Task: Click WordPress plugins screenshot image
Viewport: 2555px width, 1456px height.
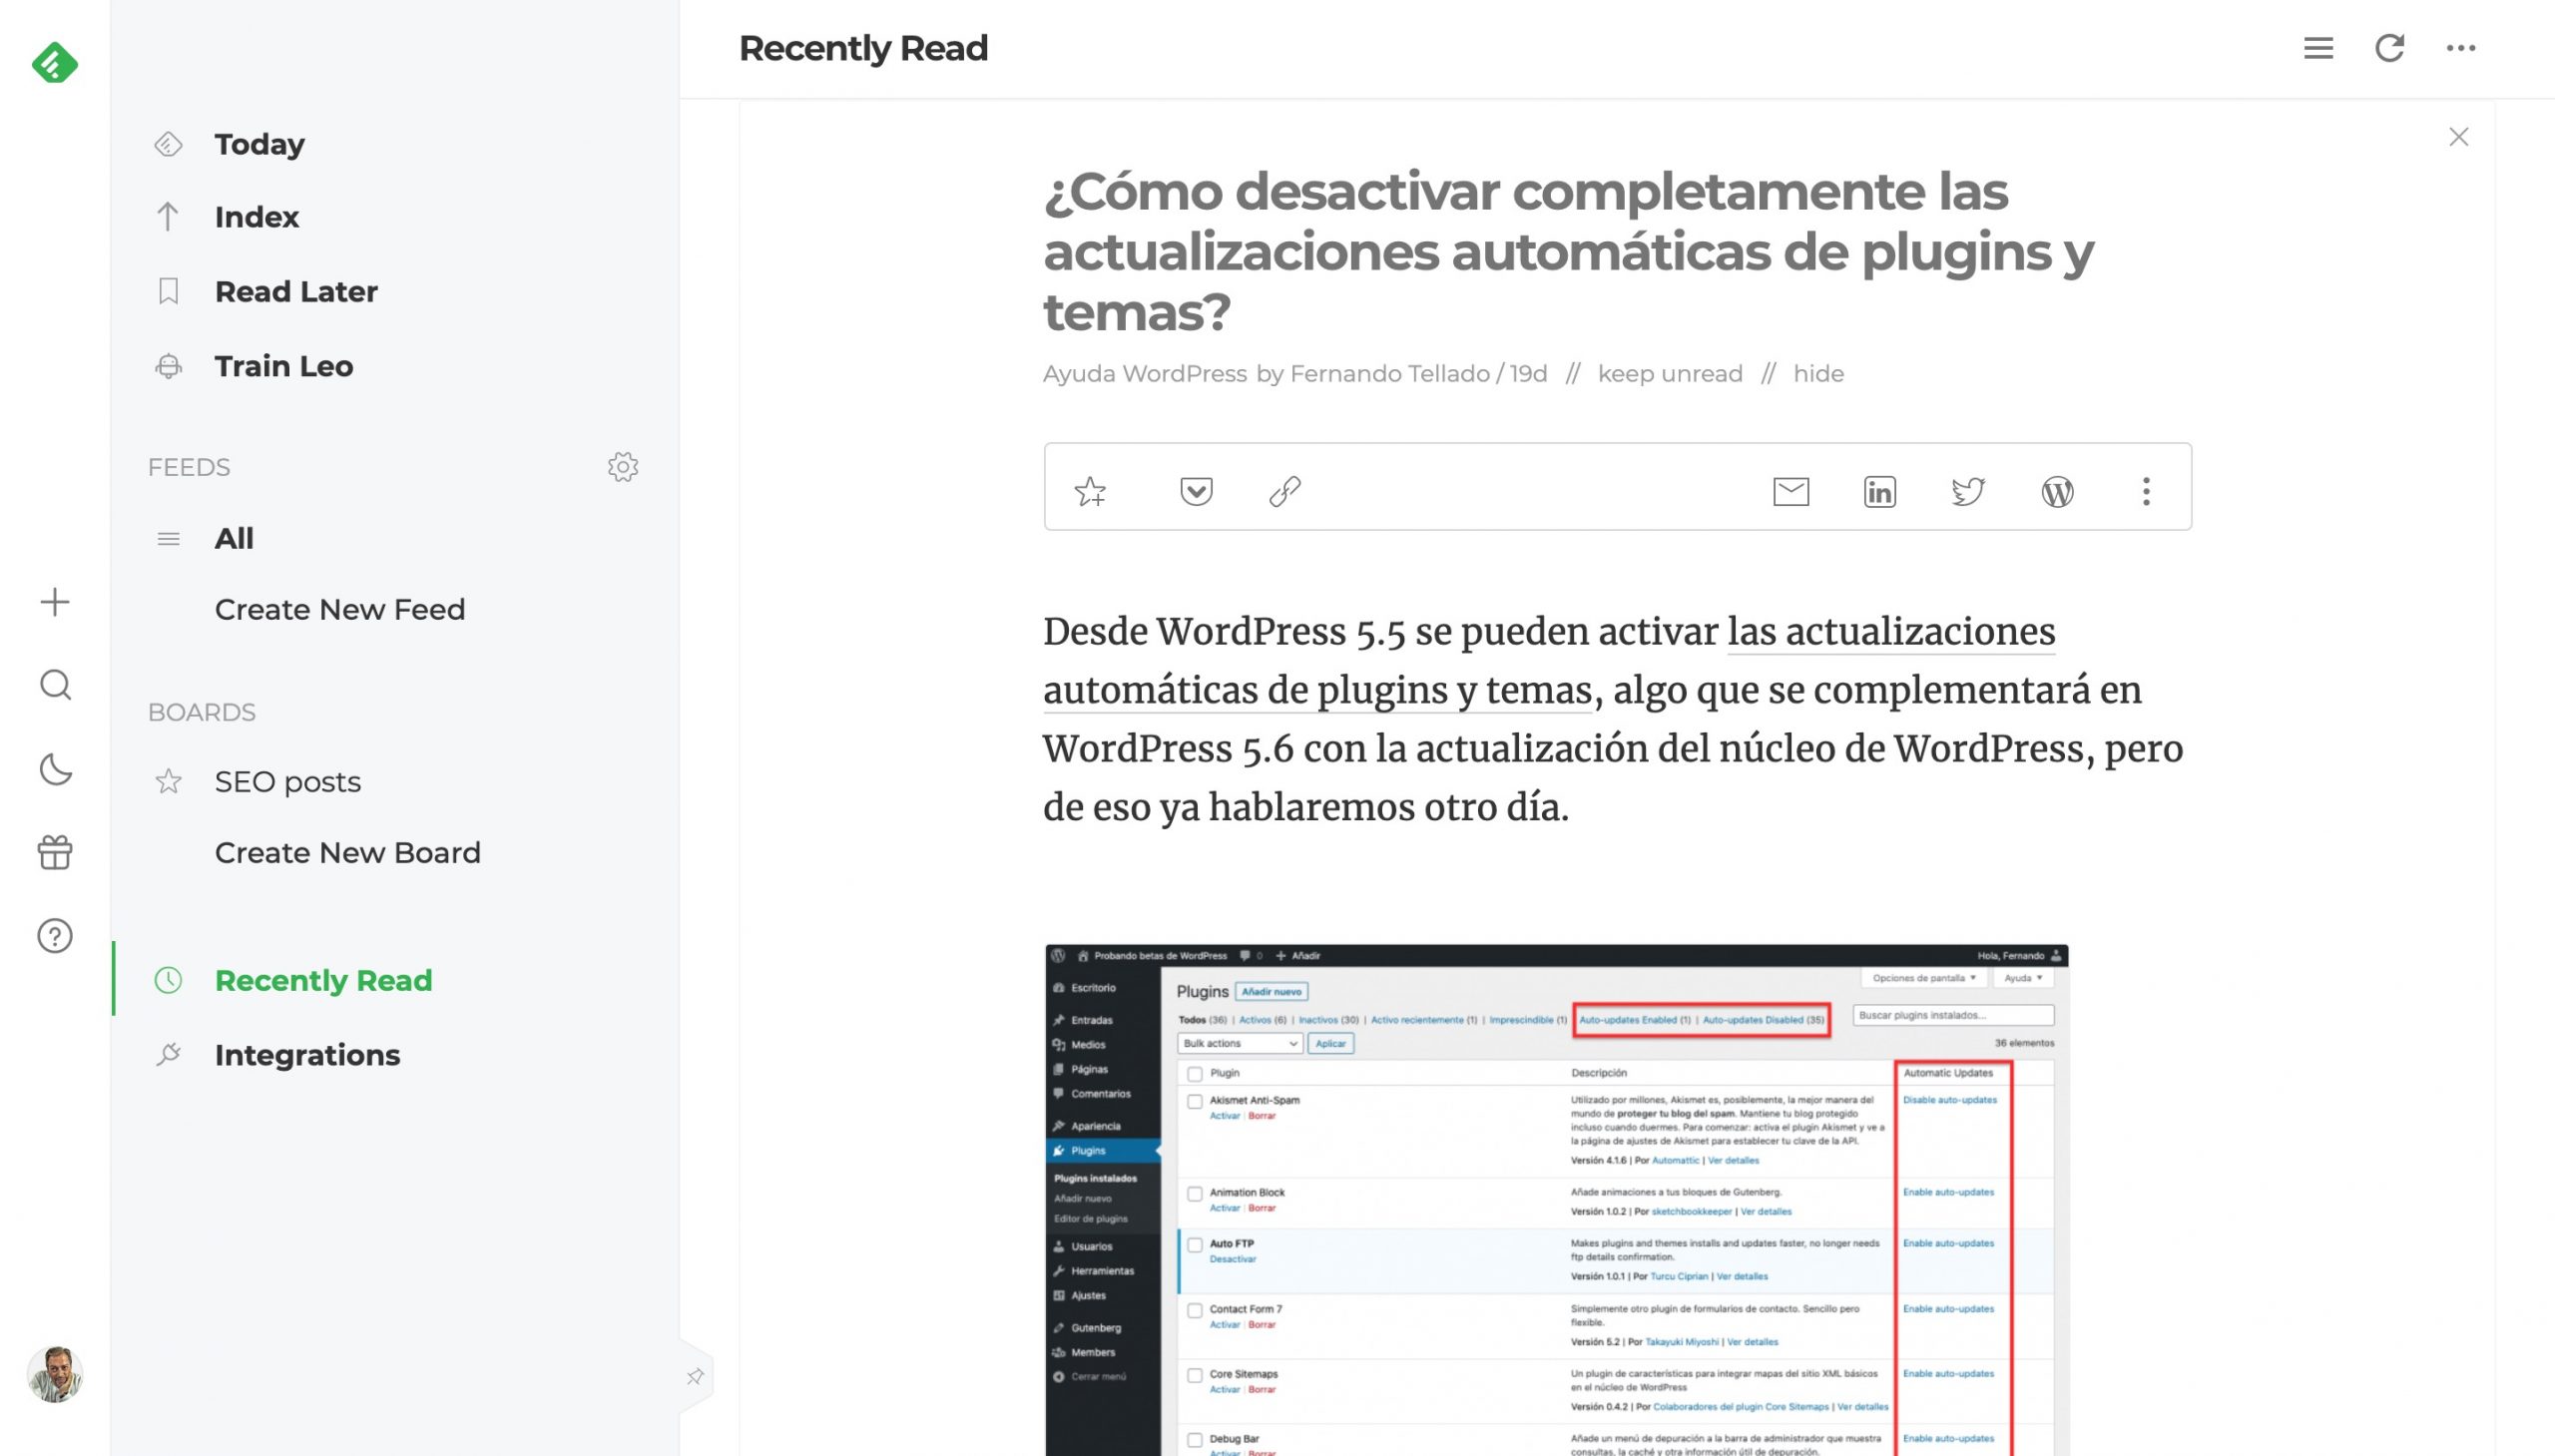Action: click(1556, 1198)
